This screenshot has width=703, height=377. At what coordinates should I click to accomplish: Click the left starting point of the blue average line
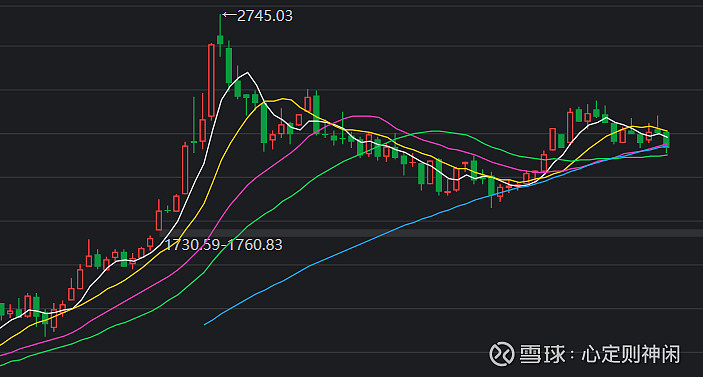(x=205, y=324)
